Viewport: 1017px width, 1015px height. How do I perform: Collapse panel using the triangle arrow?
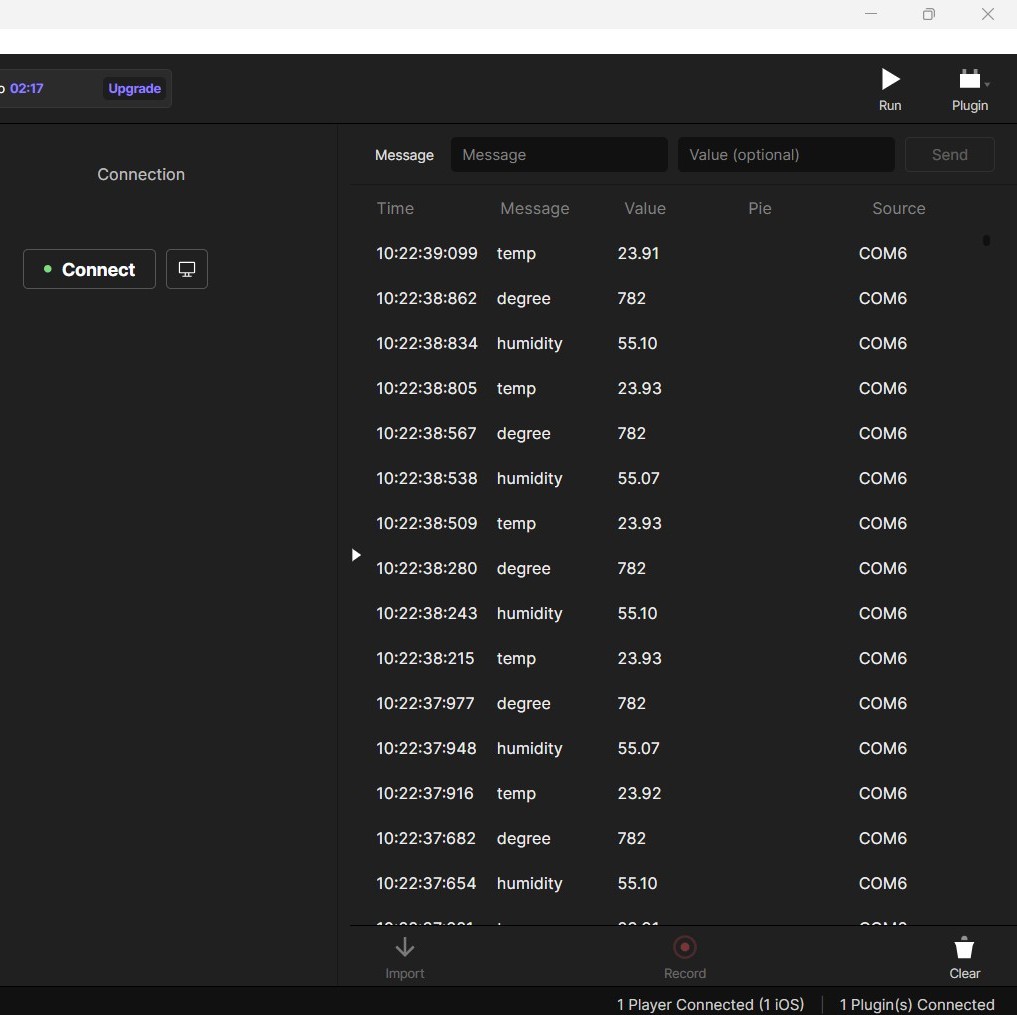tap(356, 555)
